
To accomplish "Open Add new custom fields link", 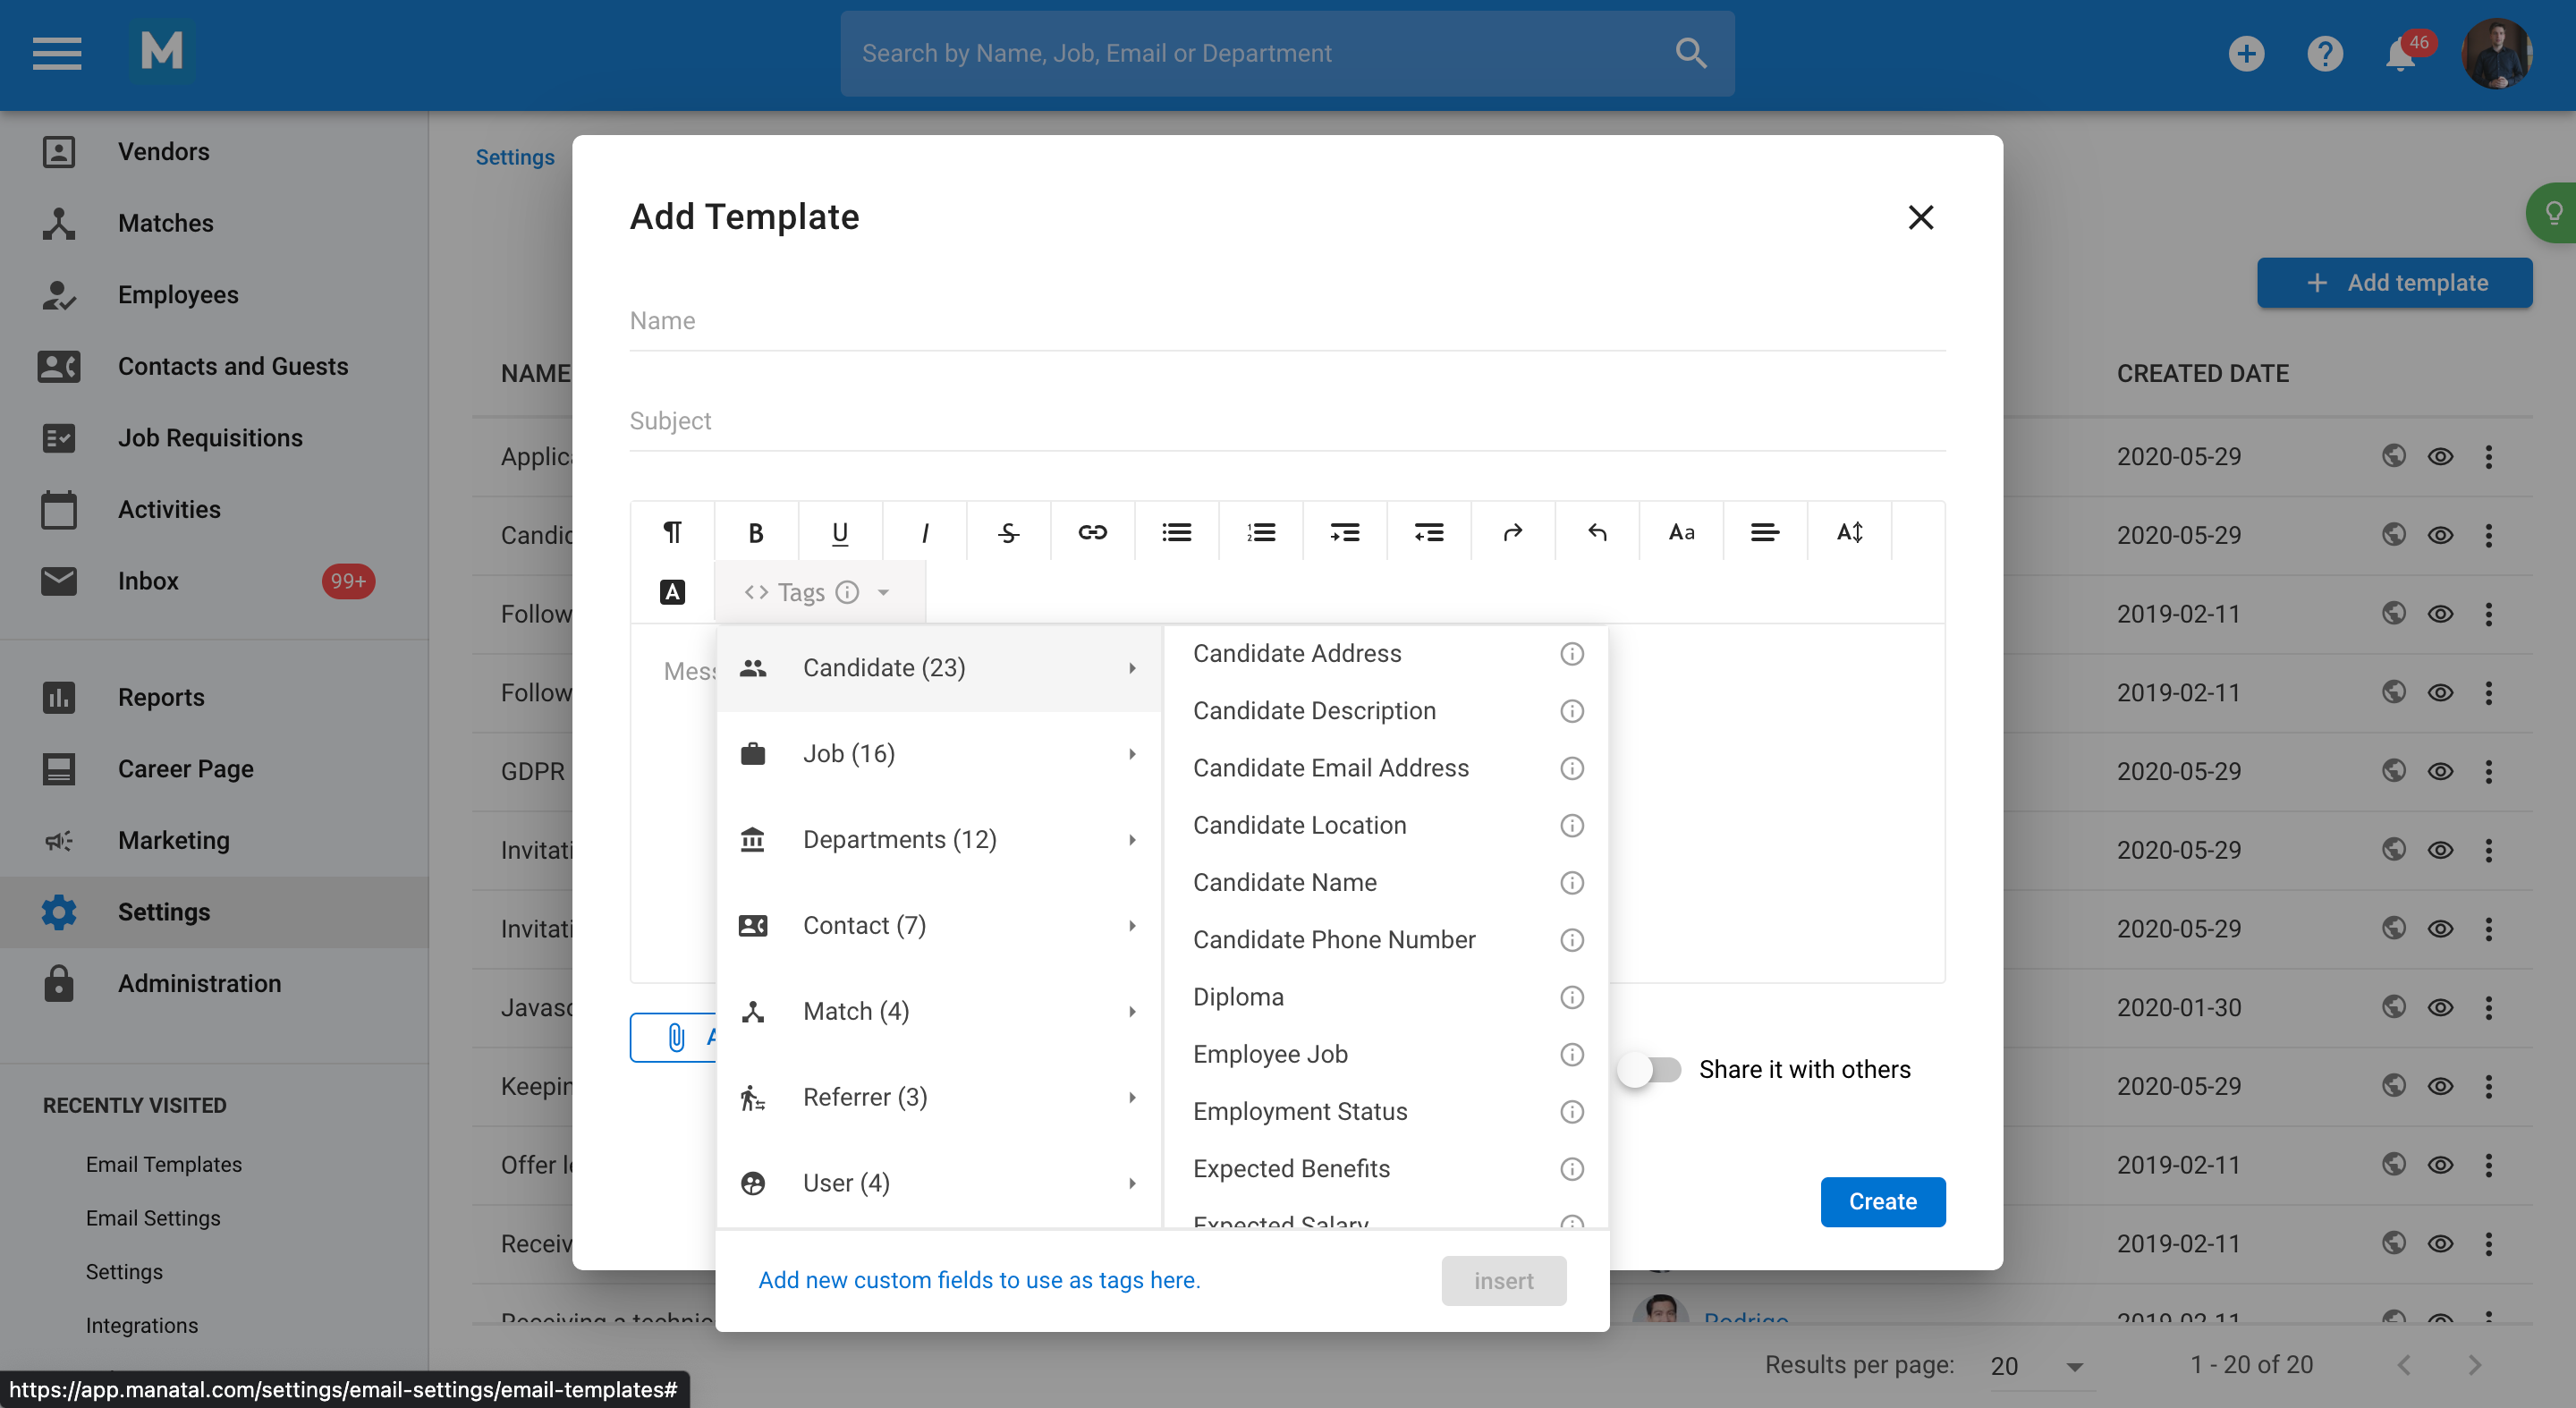I will [x=978, y=1280].
